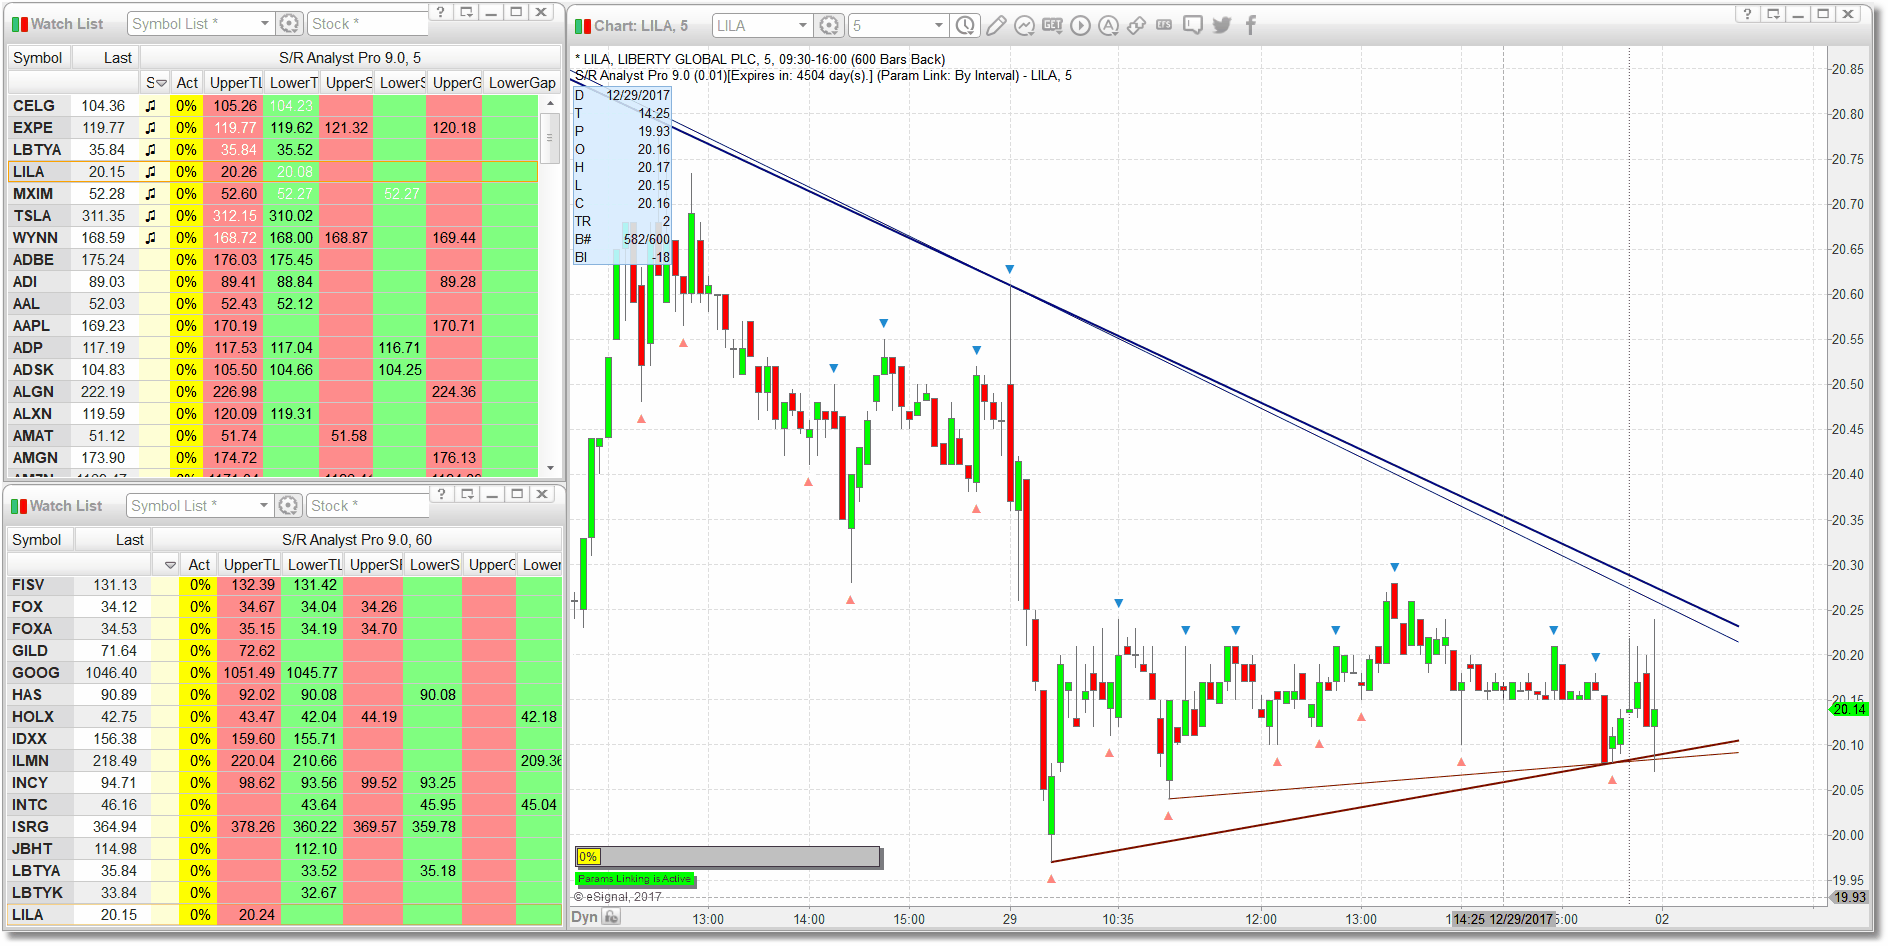Click the Act column header in top Watch List
This screenshot has height=946, width=1888.
click(187, 83)
